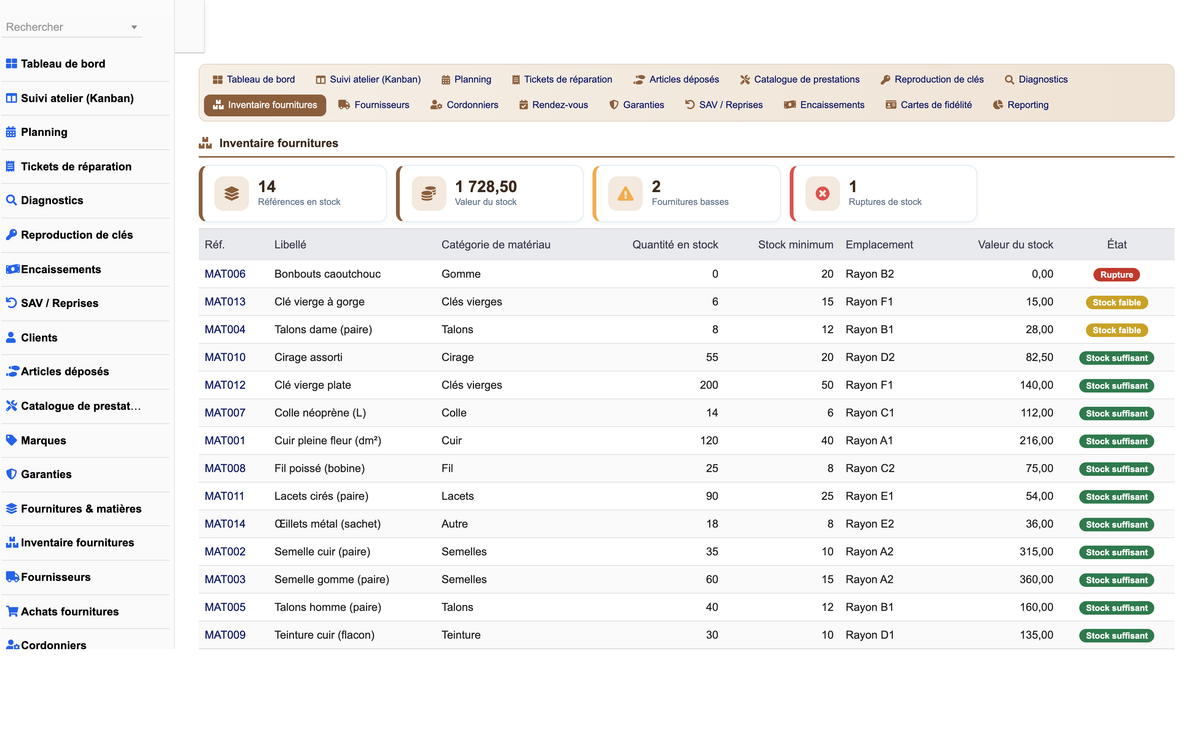Open Garanties in top navigation

(636, 105)
